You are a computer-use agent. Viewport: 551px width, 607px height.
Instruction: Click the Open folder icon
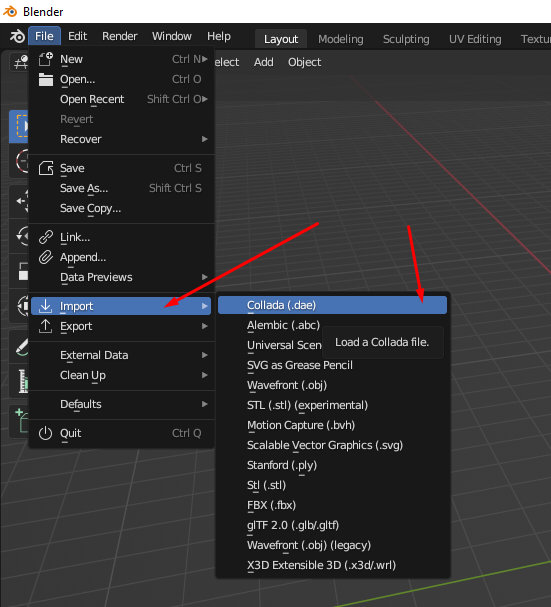46,79
